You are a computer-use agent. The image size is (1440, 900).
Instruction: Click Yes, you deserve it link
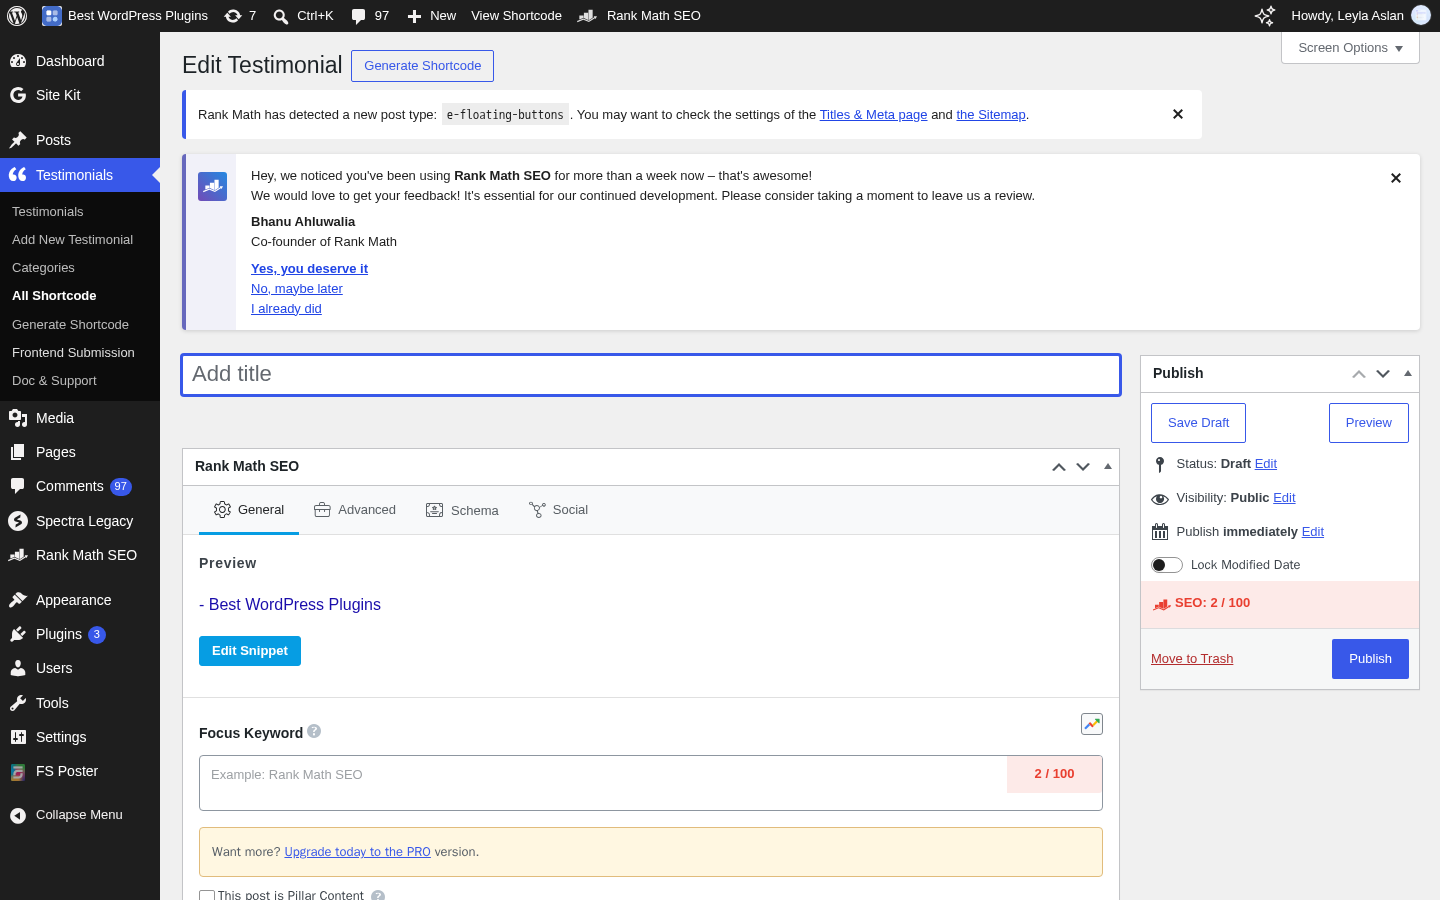tap(309, 269)
